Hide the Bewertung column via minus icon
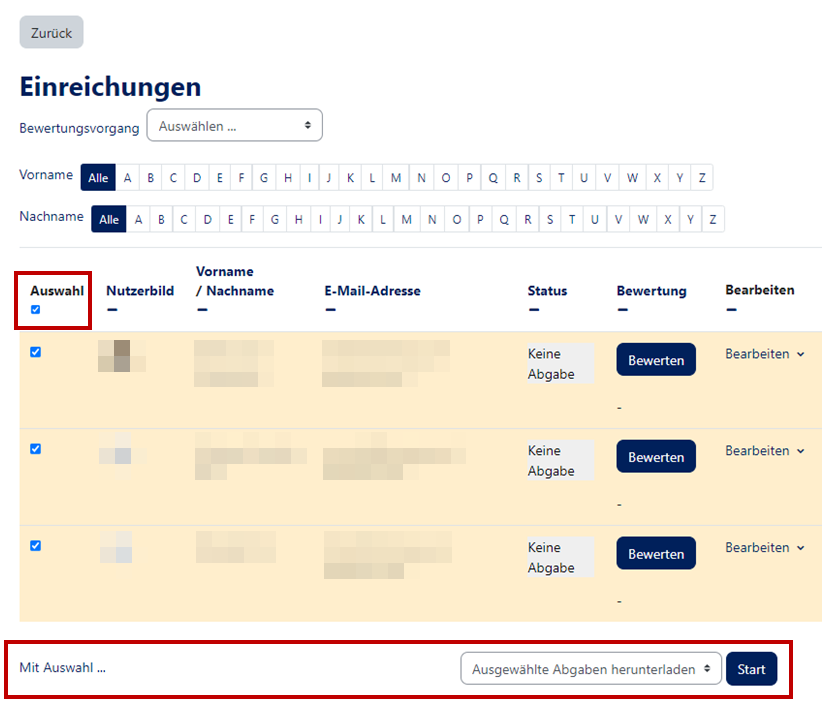This screenshot has height=704, width=838. tap(622, 310)
